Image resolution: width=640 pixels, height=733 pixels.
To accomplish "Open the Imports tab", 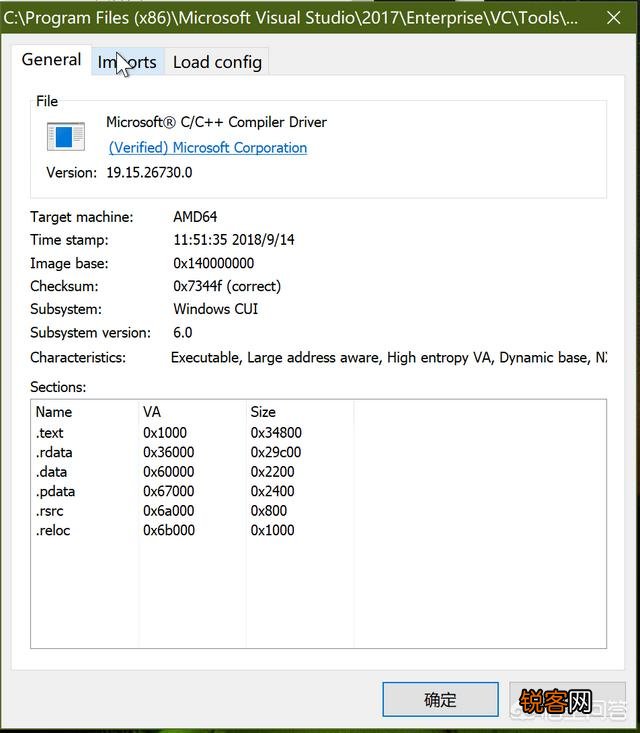I will [128, 62].
